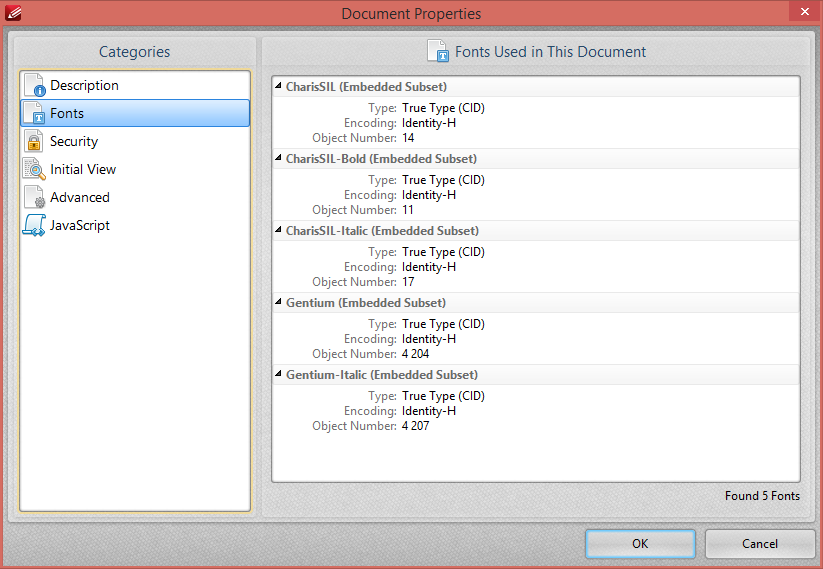The width and height of the screenshot is (823, 569).
Task: Click the Fonts Used in This Document heading
Action: 550,51
